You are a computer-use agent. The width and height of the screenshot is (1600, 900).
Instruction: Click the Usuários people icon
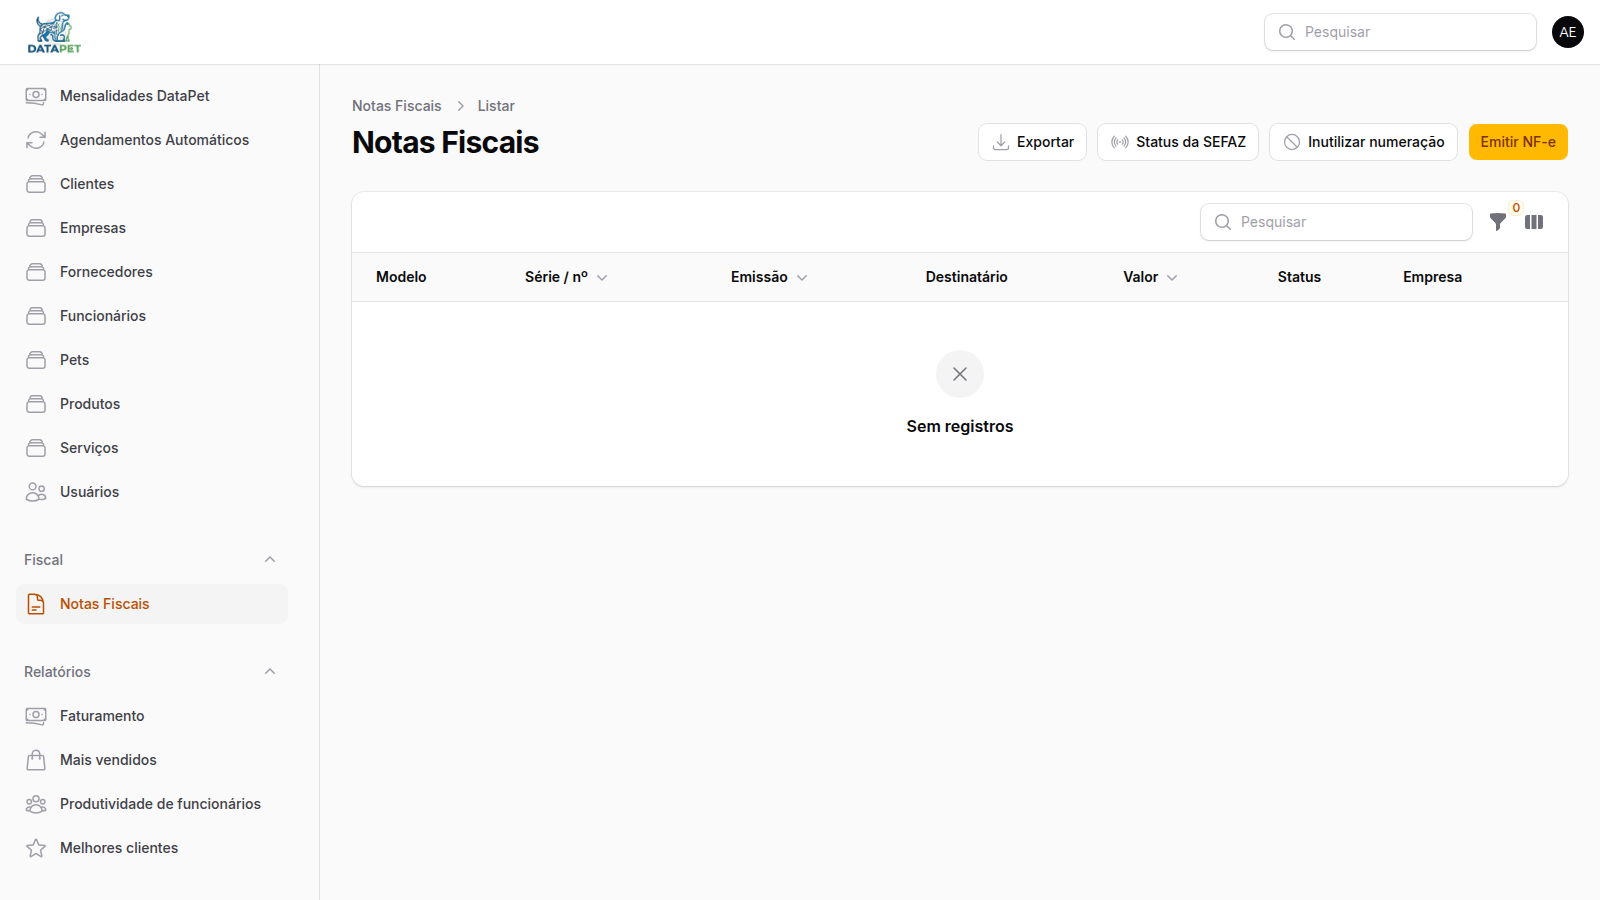tap(36, 492)
